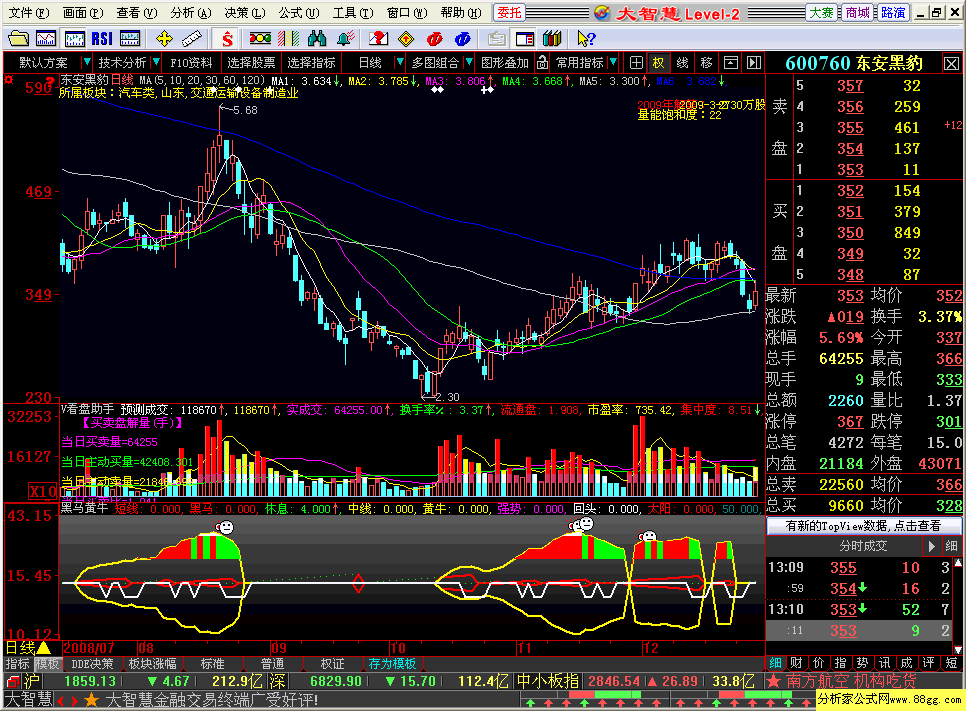966x711 pixels.
Task: Click the 路演 button in the title bar
Action: [893, 13]
